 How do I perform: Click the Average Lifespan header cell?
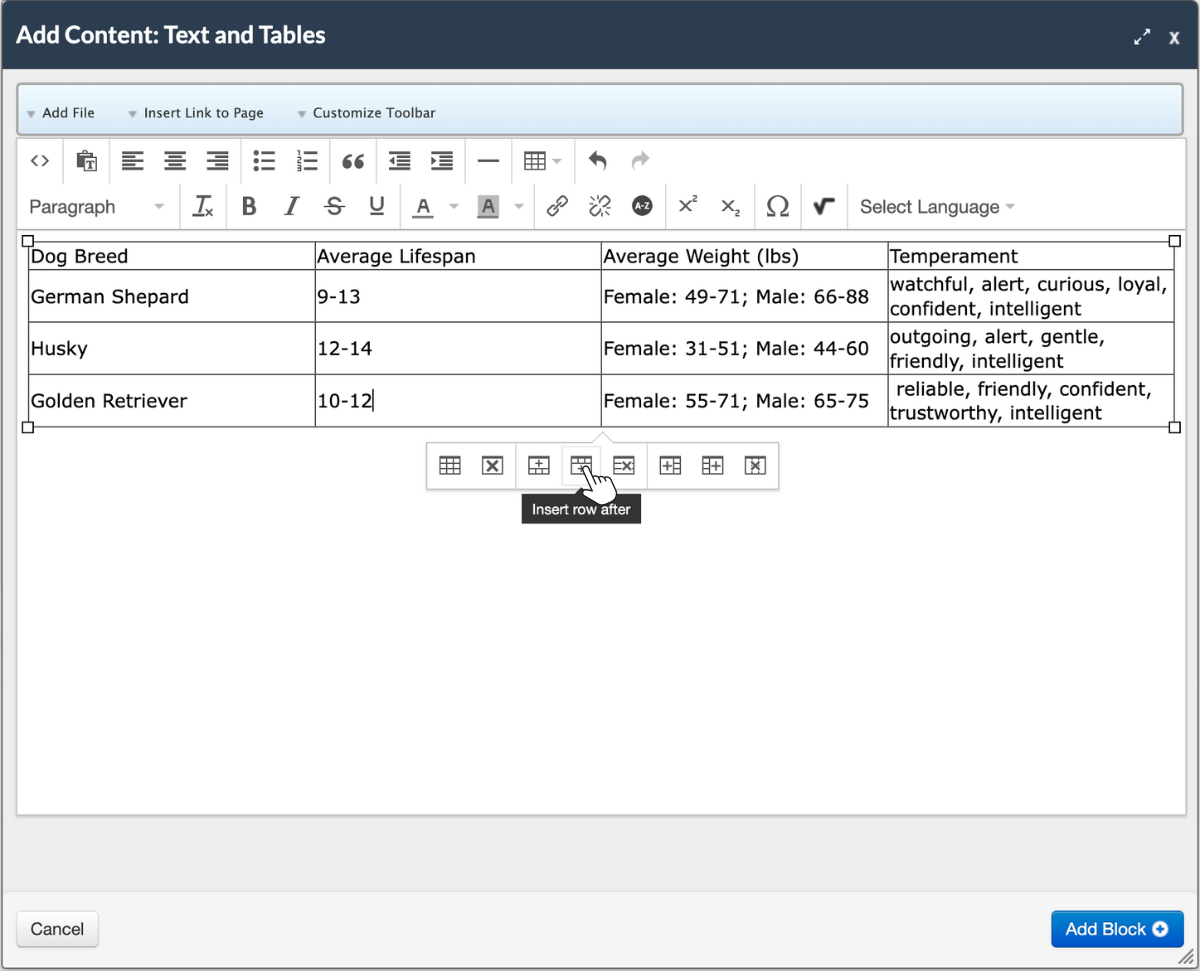click(x=458, y=256)
